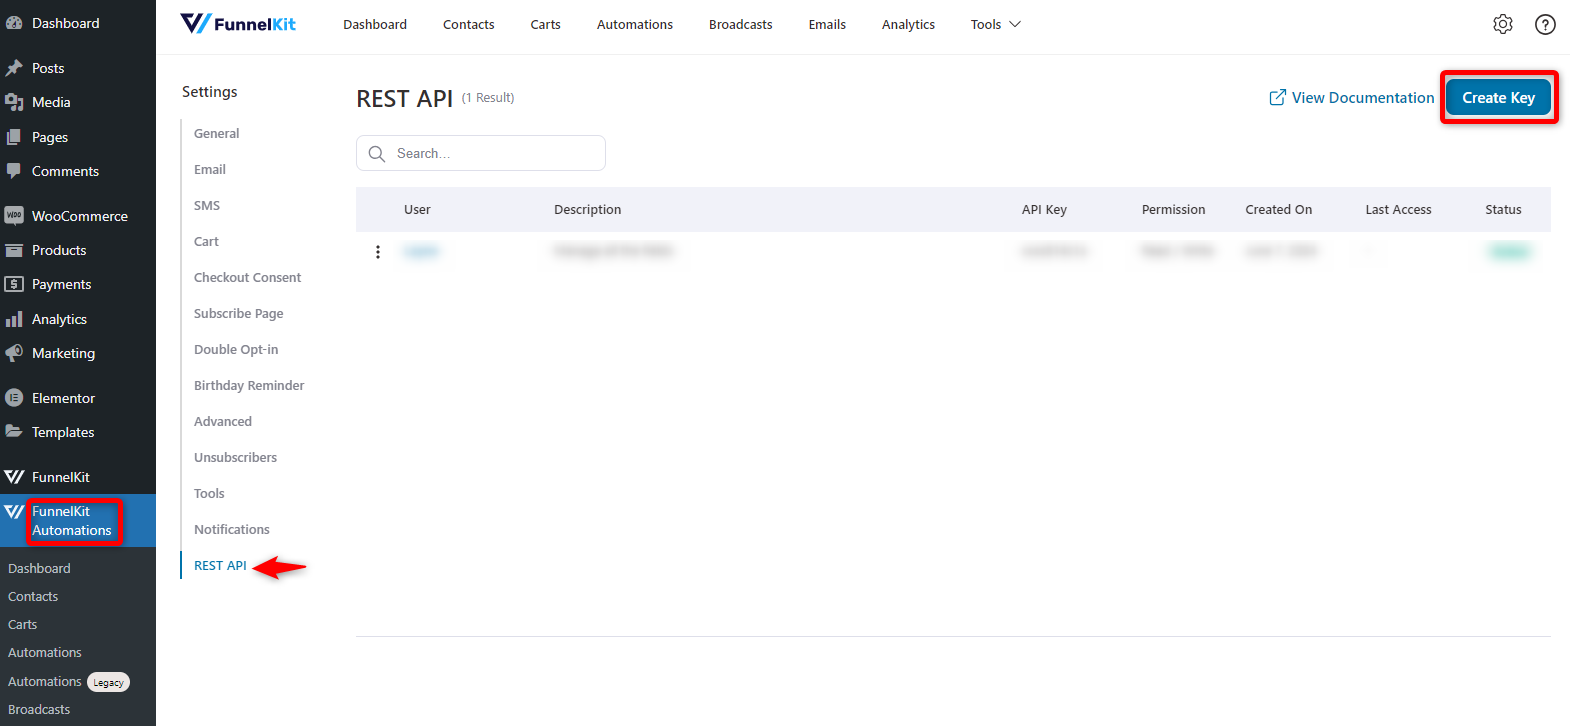Open Carts in top navigation

pyautogui.click(x=546, y=24)
